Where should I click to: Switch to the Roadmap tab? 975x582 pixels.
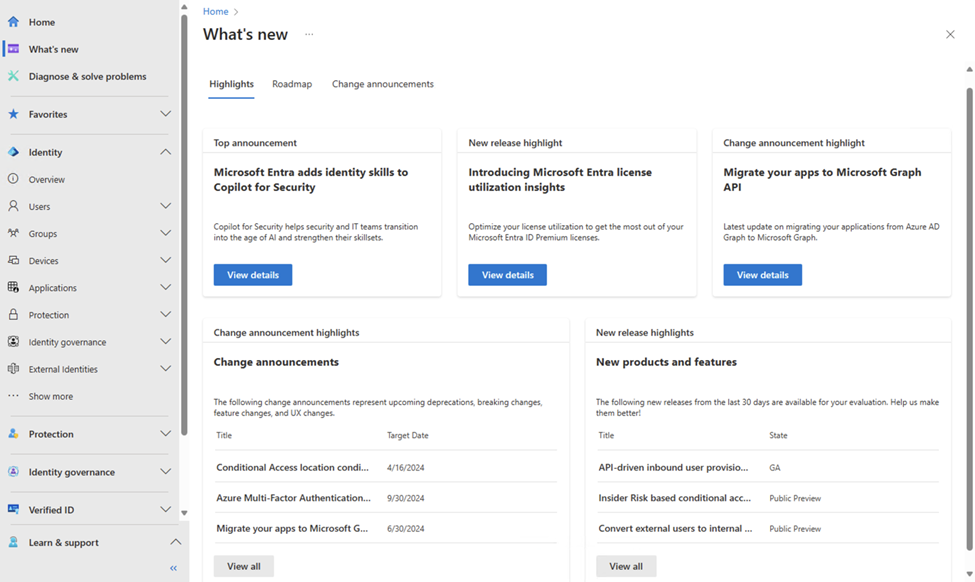point(292,84)
